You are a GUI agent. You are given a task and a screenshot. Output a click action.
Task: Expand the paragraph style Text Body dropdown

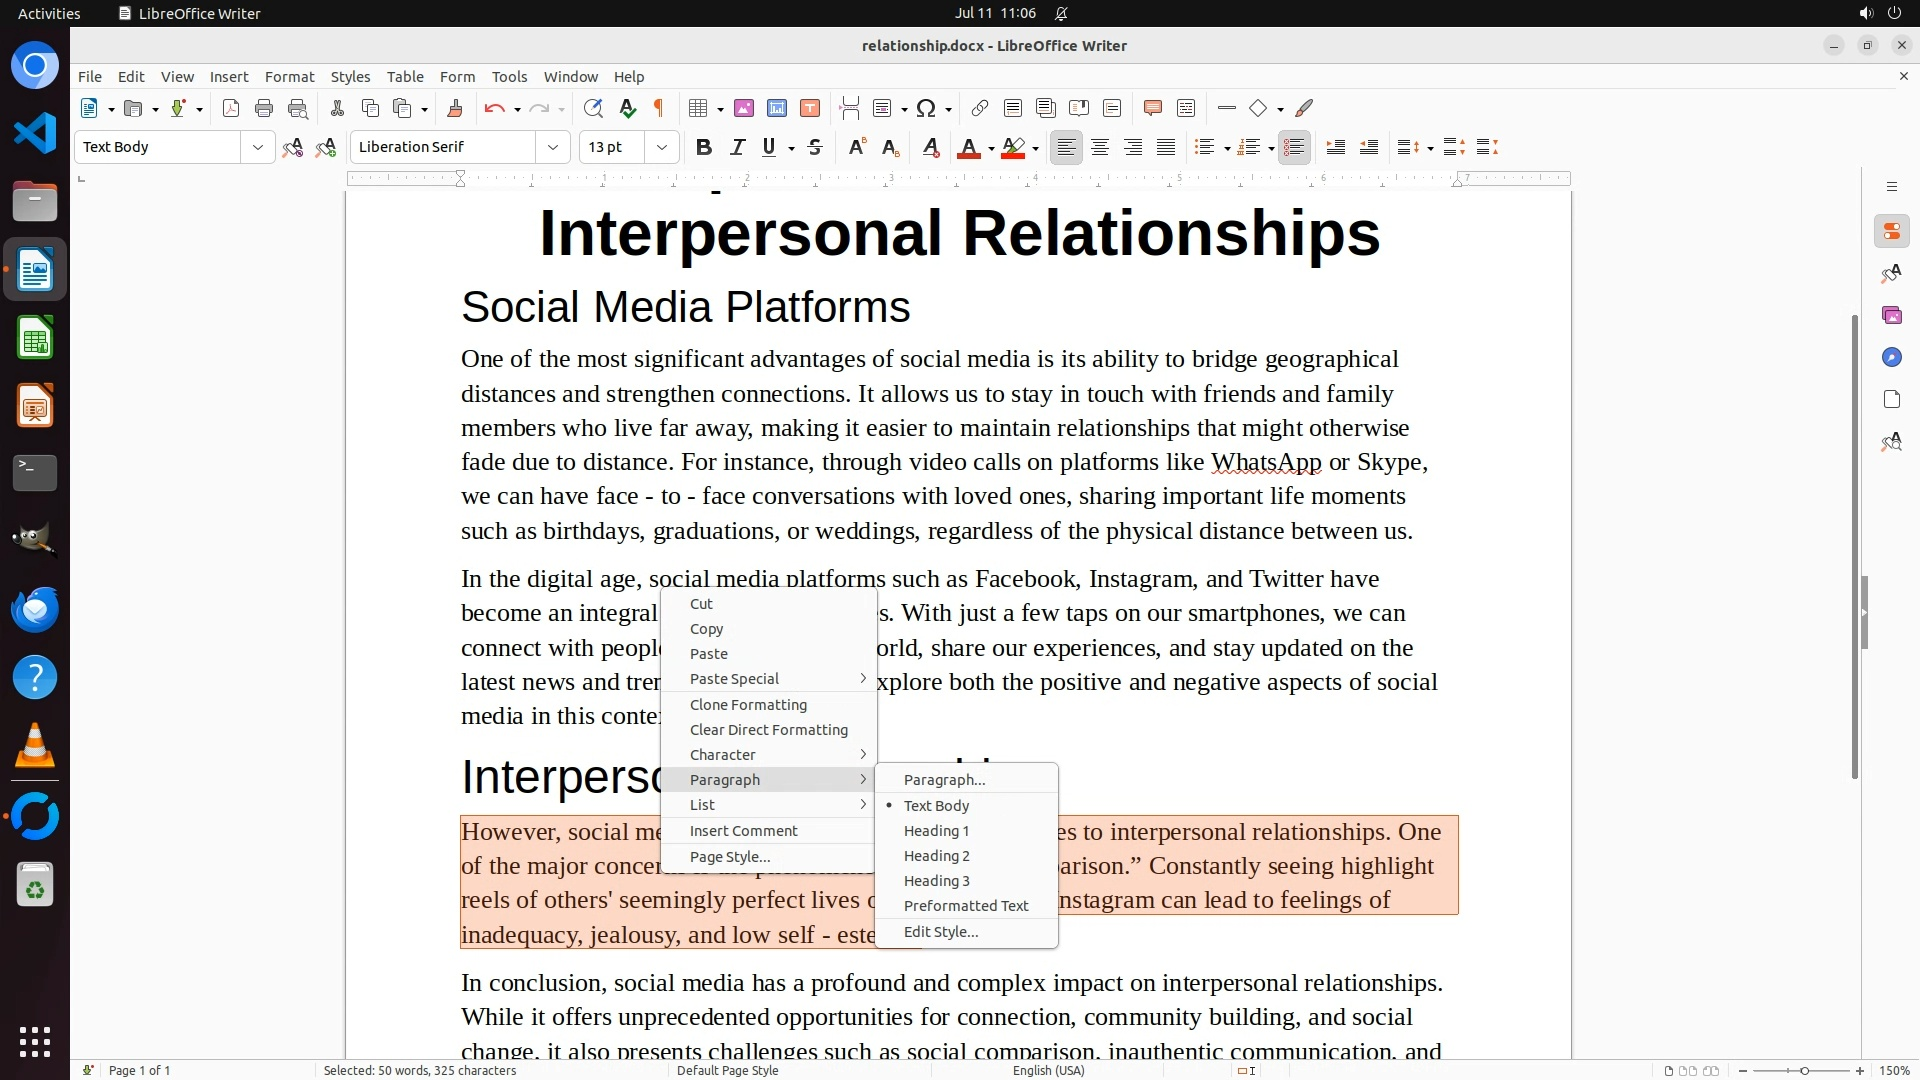(x=258, y=148)
